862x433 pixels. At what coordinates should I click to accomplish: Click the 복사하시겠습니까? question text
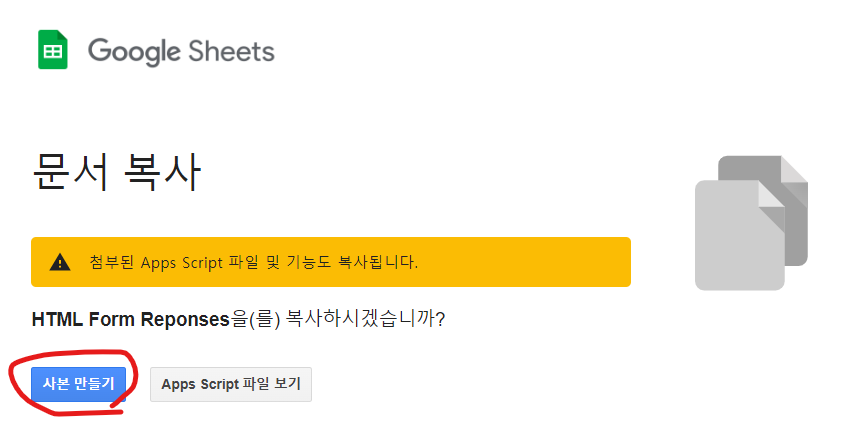point(366,319)
